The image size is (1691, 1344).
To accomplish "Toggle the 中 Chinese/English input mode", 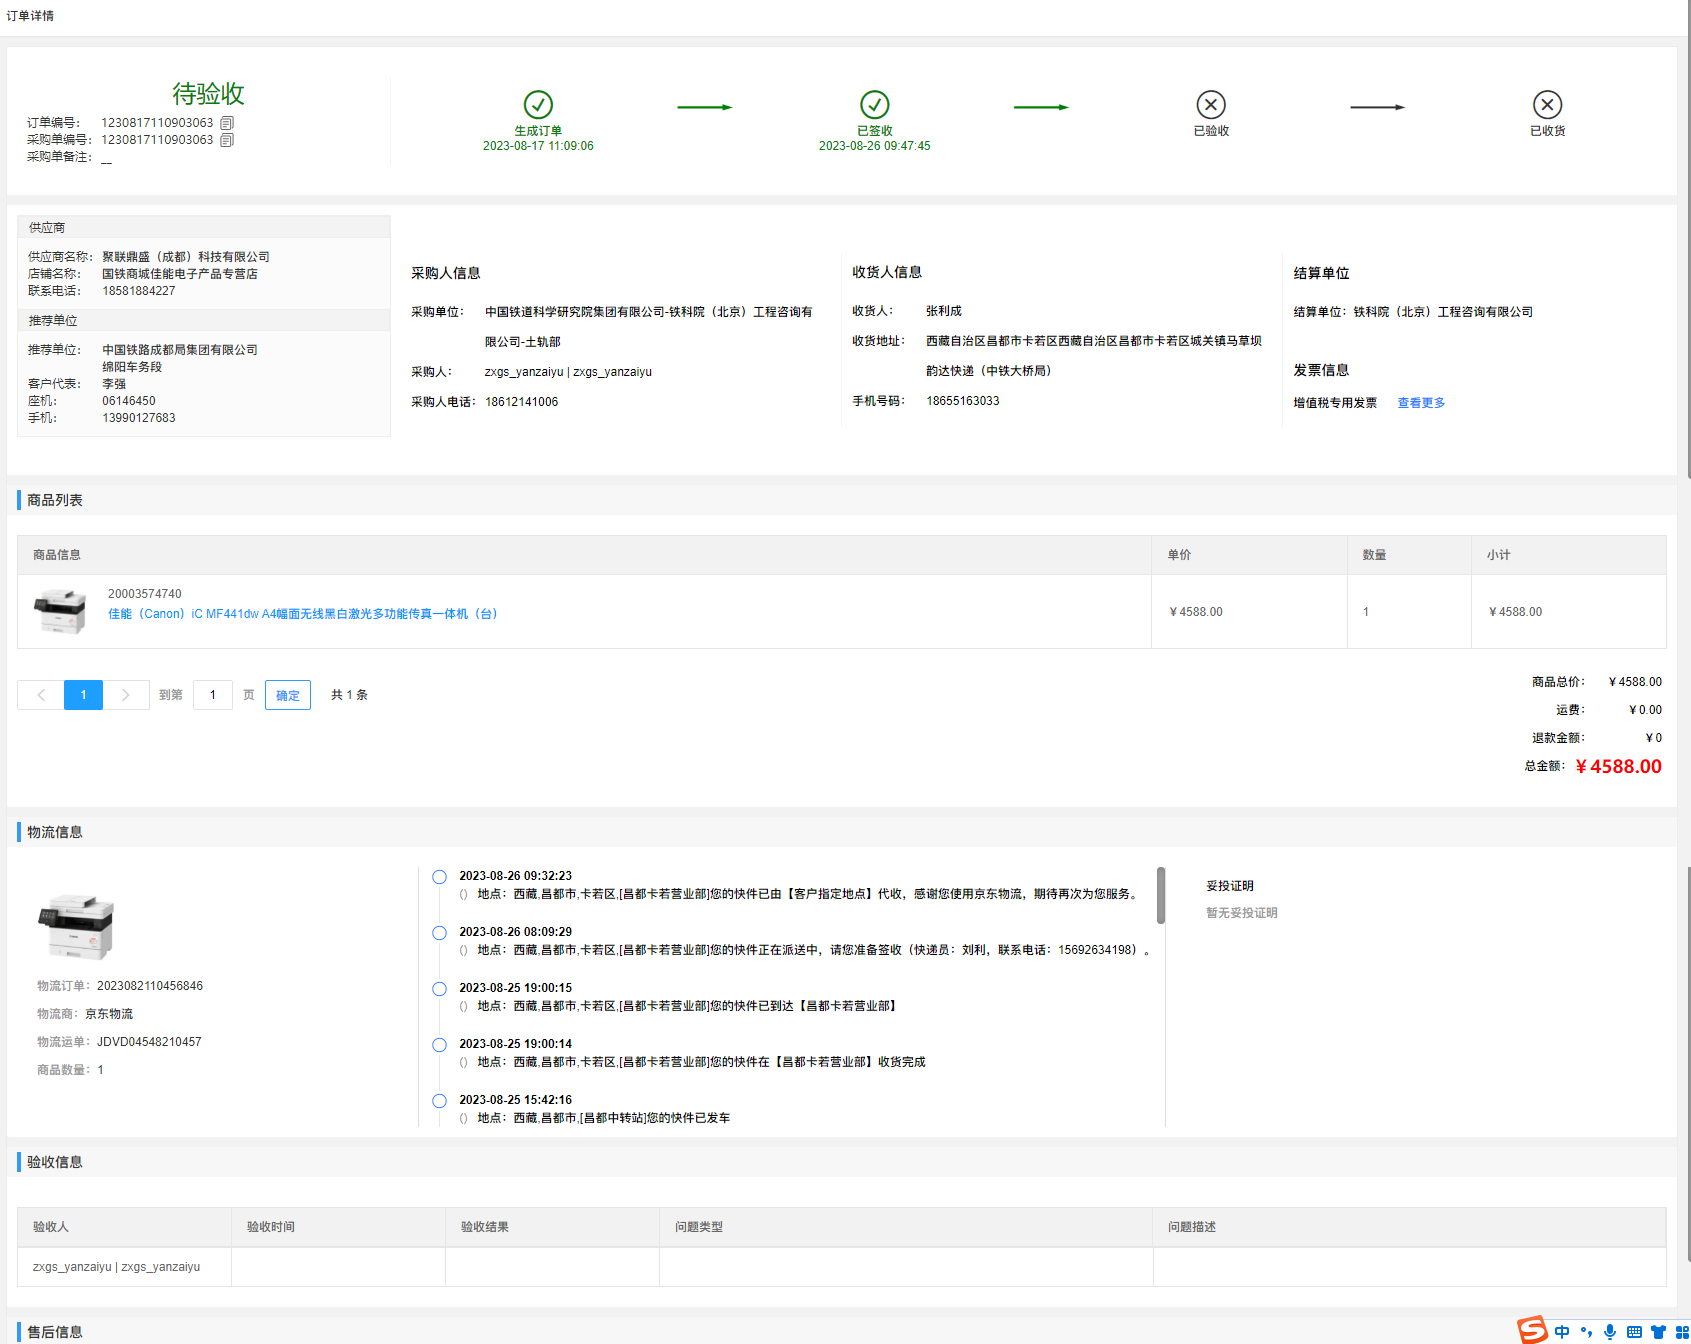I will pyautogui.click(x=1562, y=1332).
